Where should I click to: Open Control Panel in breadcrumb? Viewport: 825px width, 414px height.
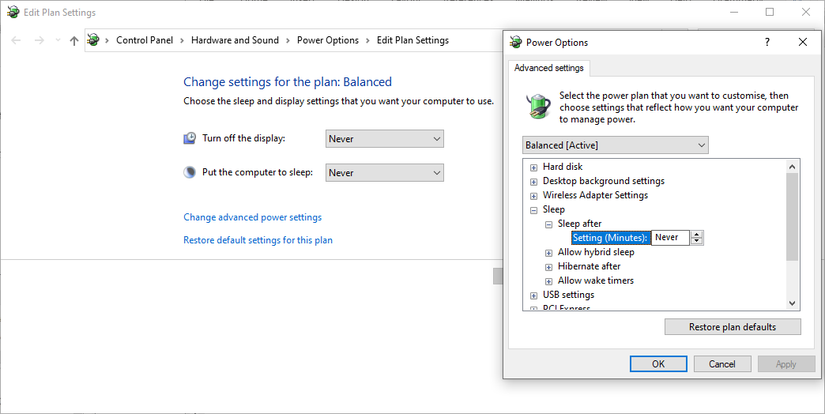click(144, 40)
